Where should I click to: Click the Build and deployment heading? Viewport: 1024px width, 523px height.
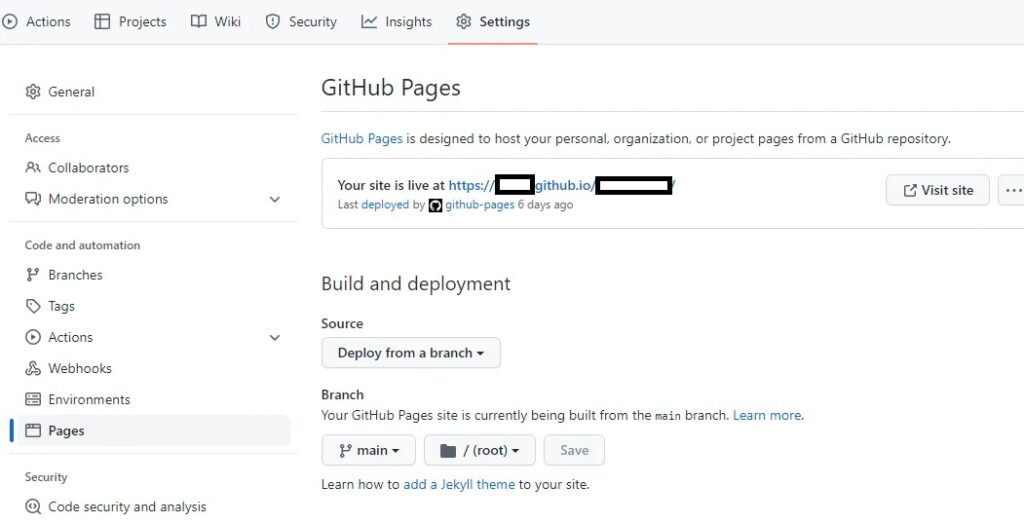click(x=416, y=283)
